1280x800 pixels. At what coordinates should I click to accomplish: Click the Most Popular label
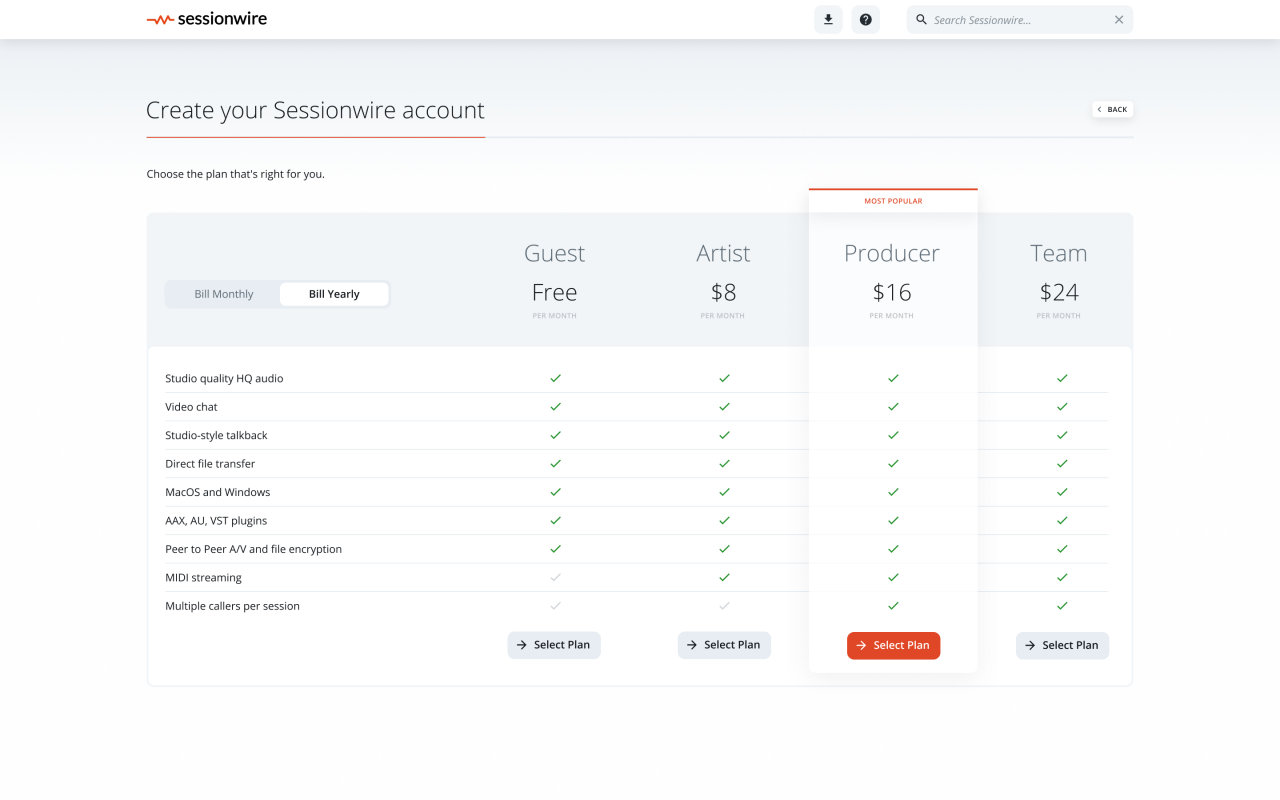pos(893,201)
